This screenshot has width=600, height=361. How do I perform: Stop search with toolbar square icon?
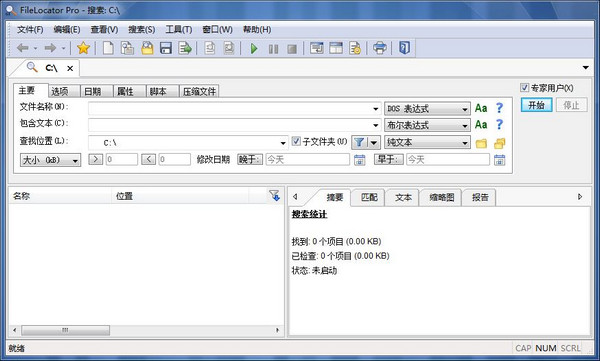pos(292,49)
